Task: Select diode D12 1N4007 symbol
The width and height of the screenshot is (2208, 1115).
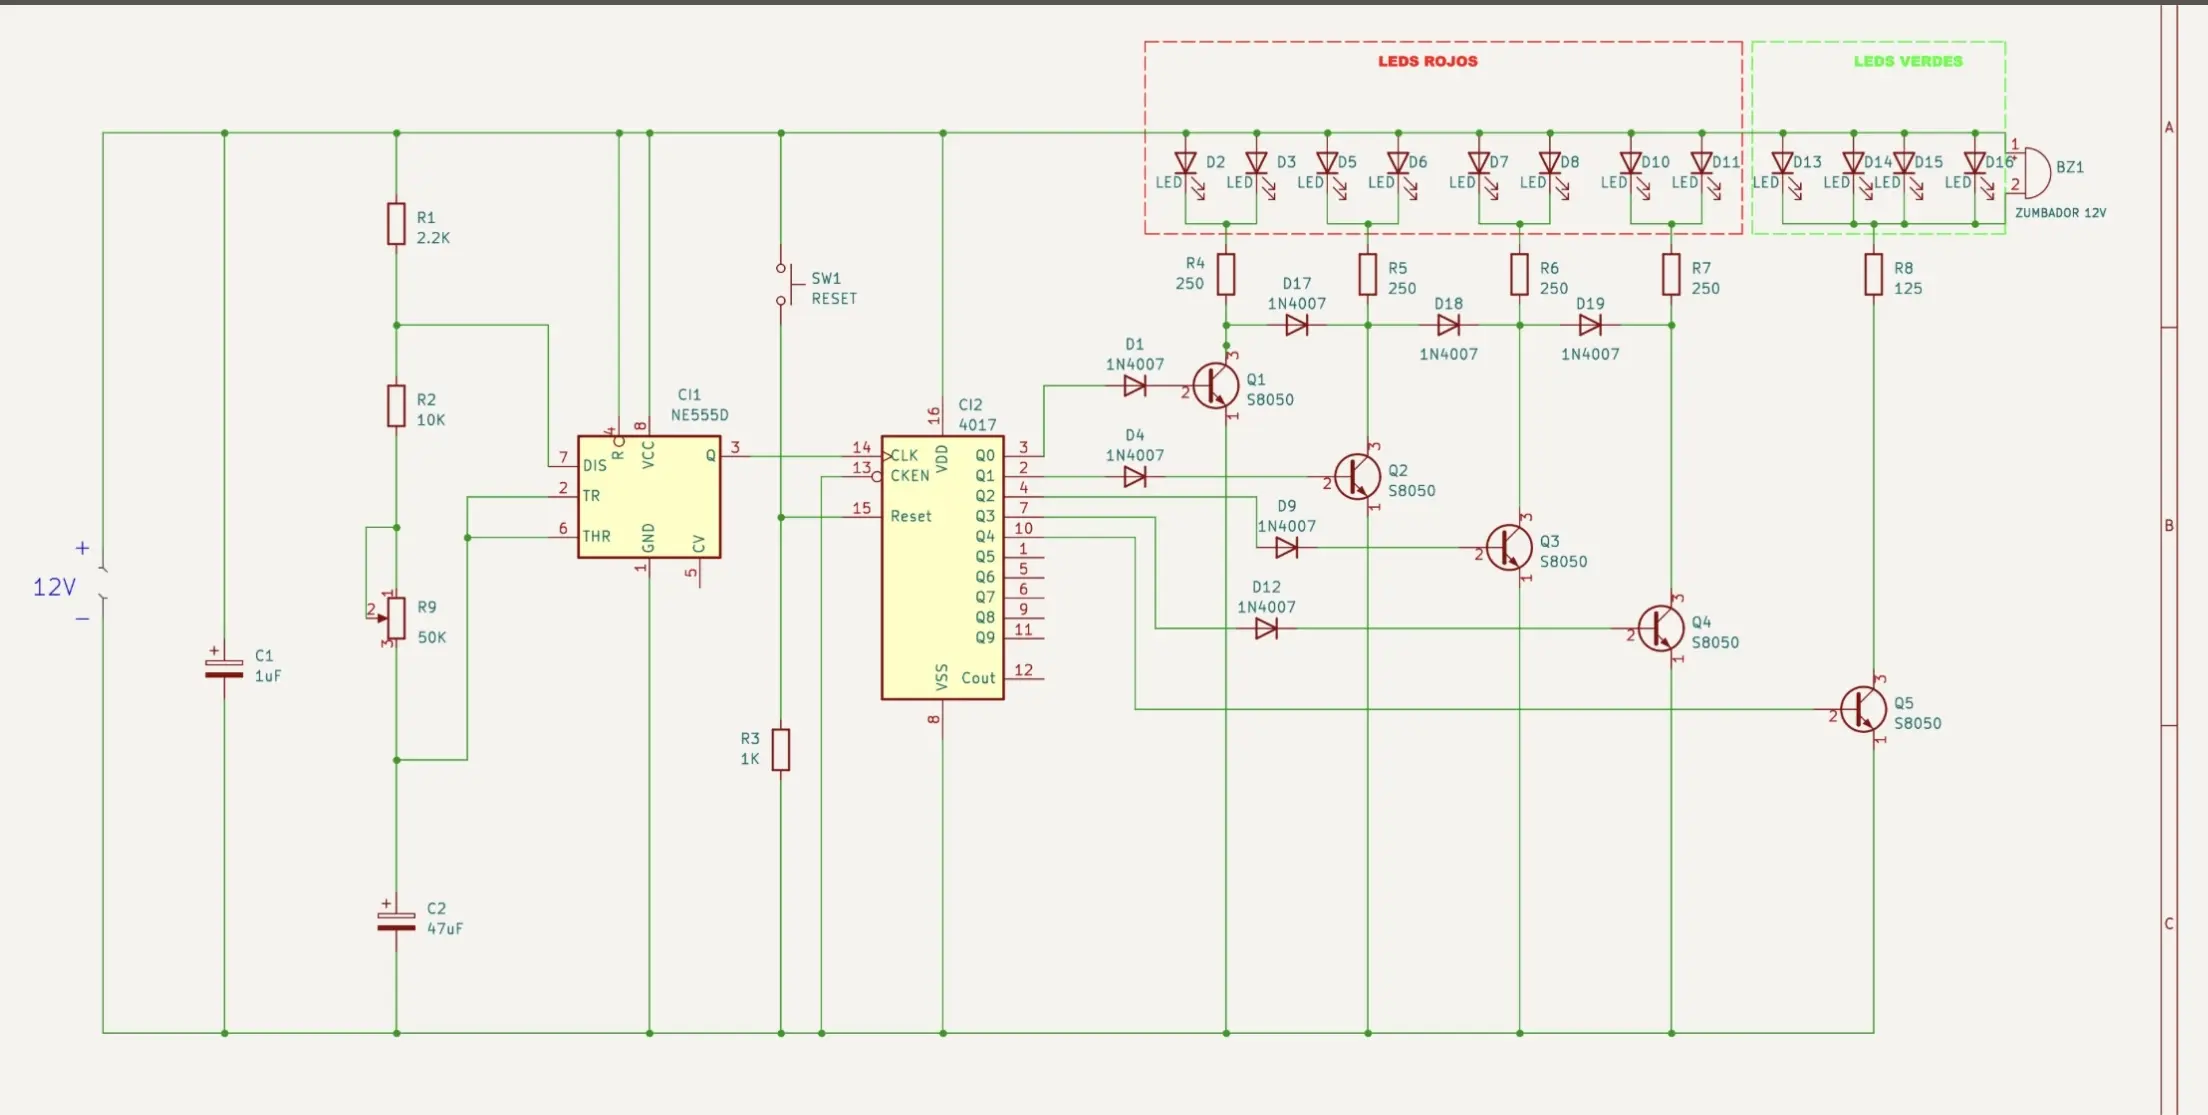Action: (x=1266, y=629)
